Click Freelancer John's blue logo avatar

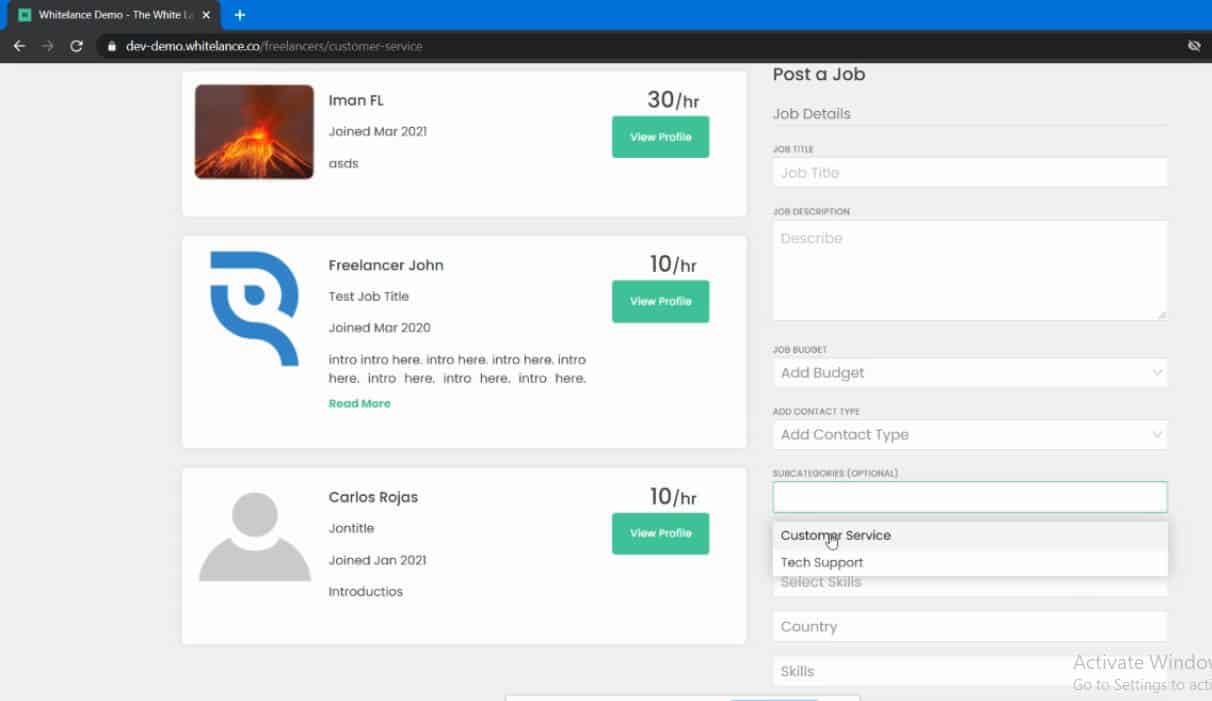254,308
